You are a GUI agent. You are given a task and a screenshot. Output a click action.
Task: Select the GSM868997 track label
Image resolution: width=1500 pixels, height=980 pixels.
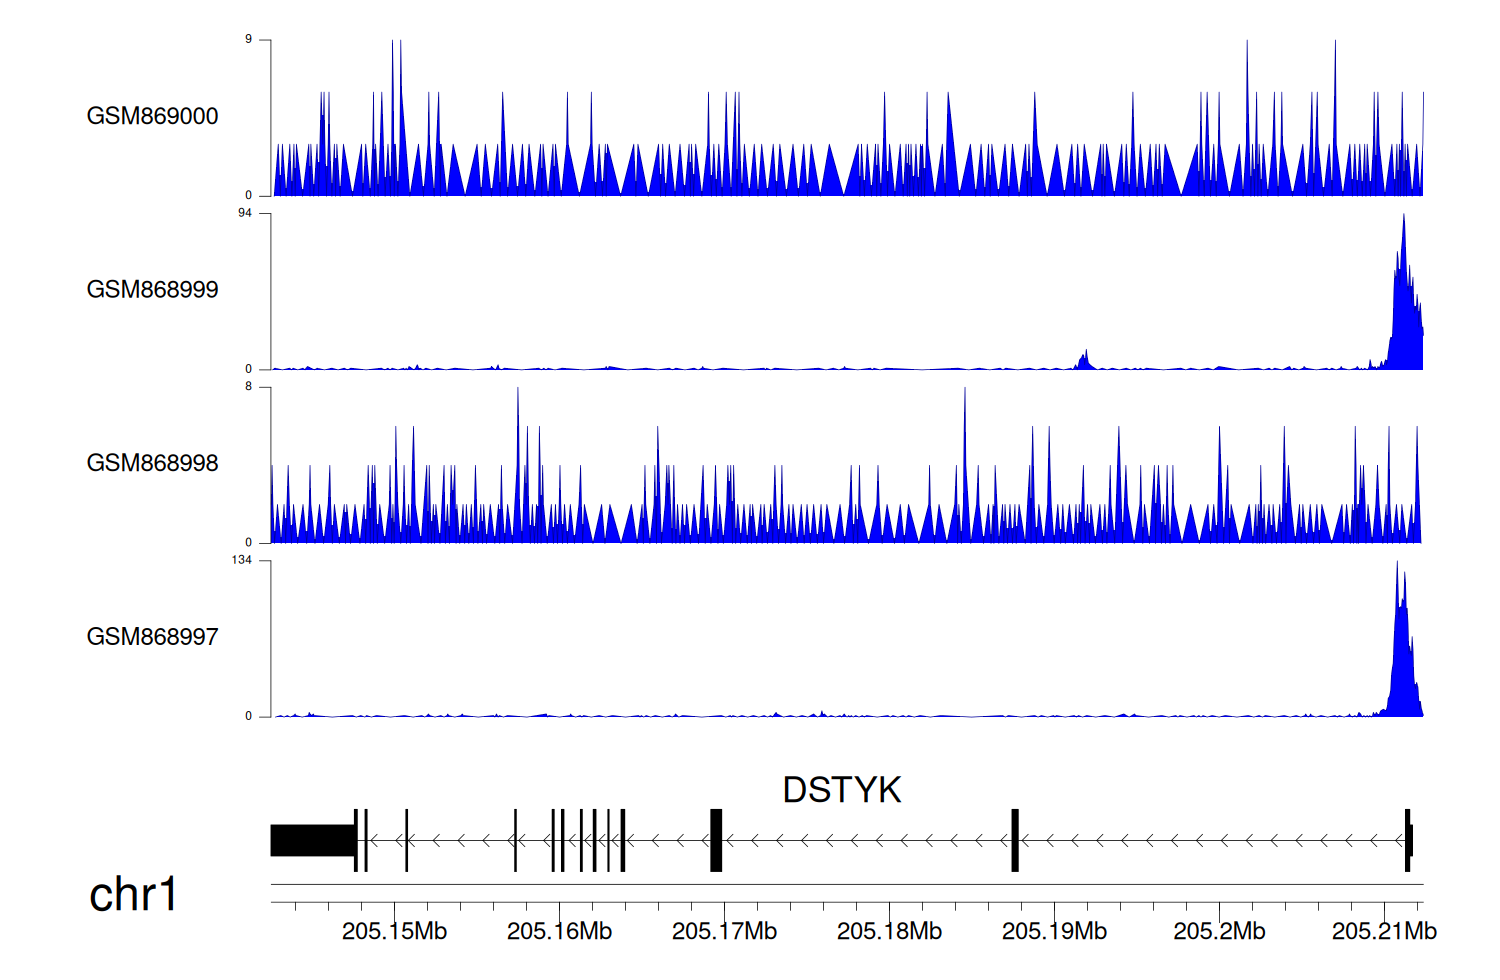(x=152, y=637)
